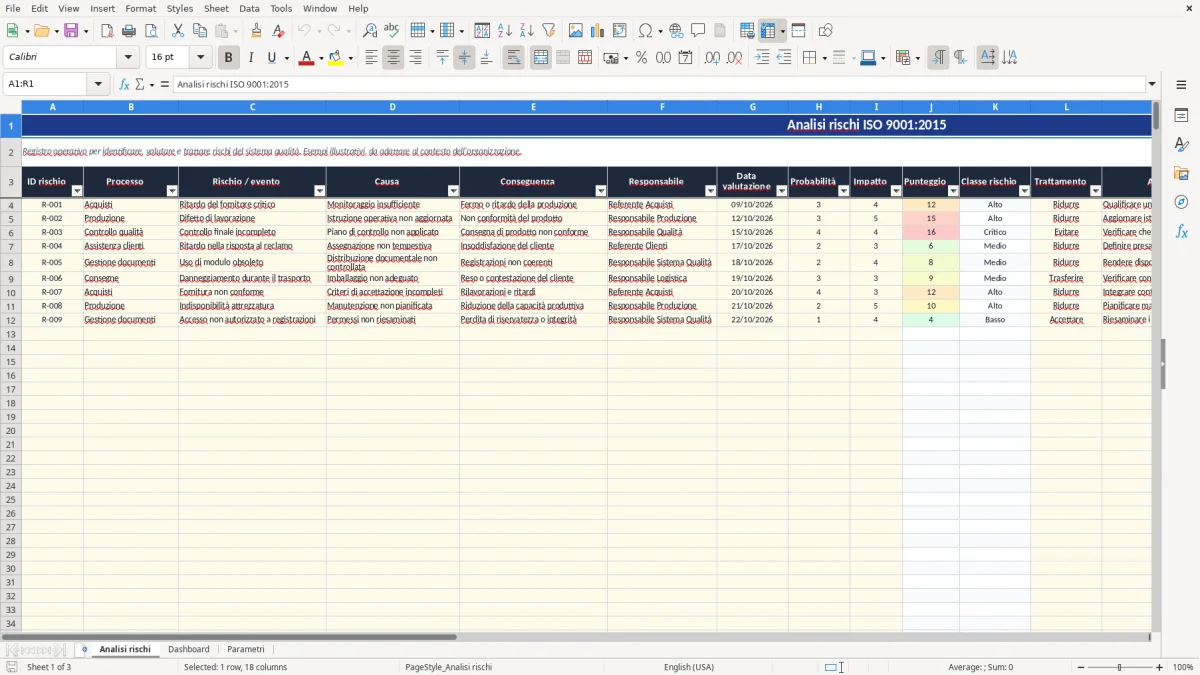Toggle Center Horizontally alignment
1200x675 pixels.
[x=393, y=58]
